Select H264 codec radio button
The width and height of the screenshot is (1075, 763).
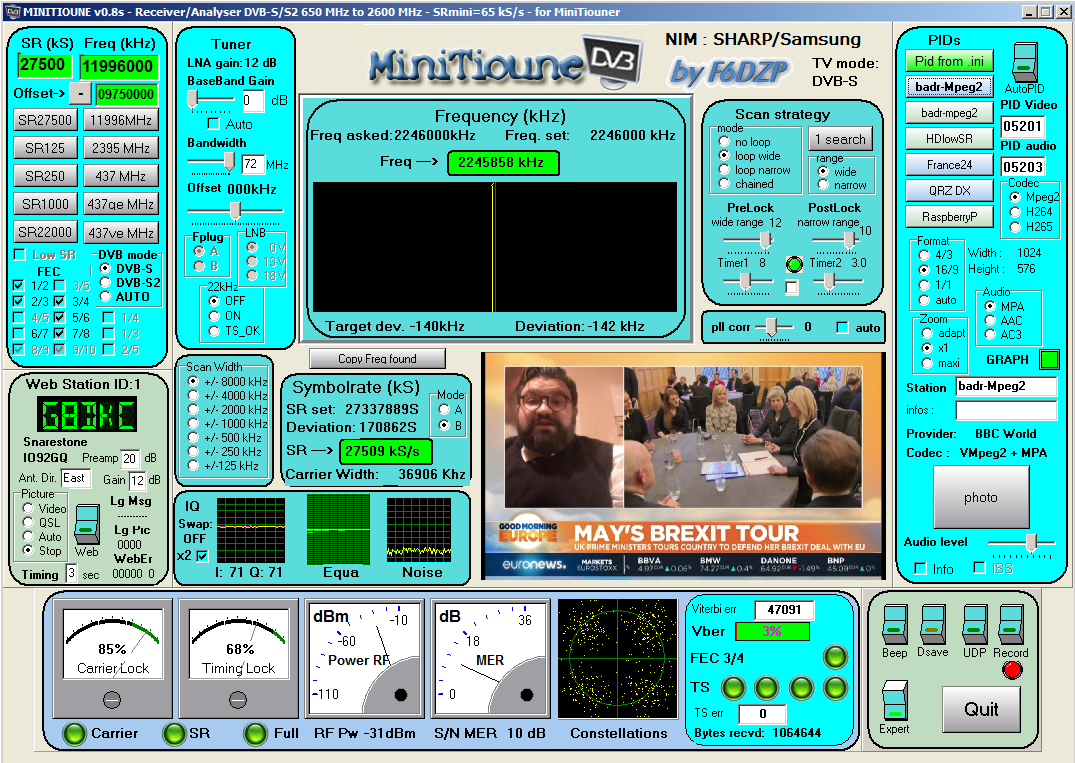click(x=1015, y=212)
